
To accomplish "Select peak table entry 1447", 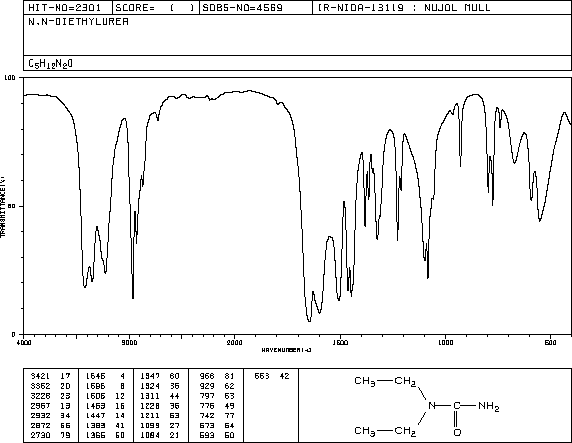I will click(x=96, y=416).
